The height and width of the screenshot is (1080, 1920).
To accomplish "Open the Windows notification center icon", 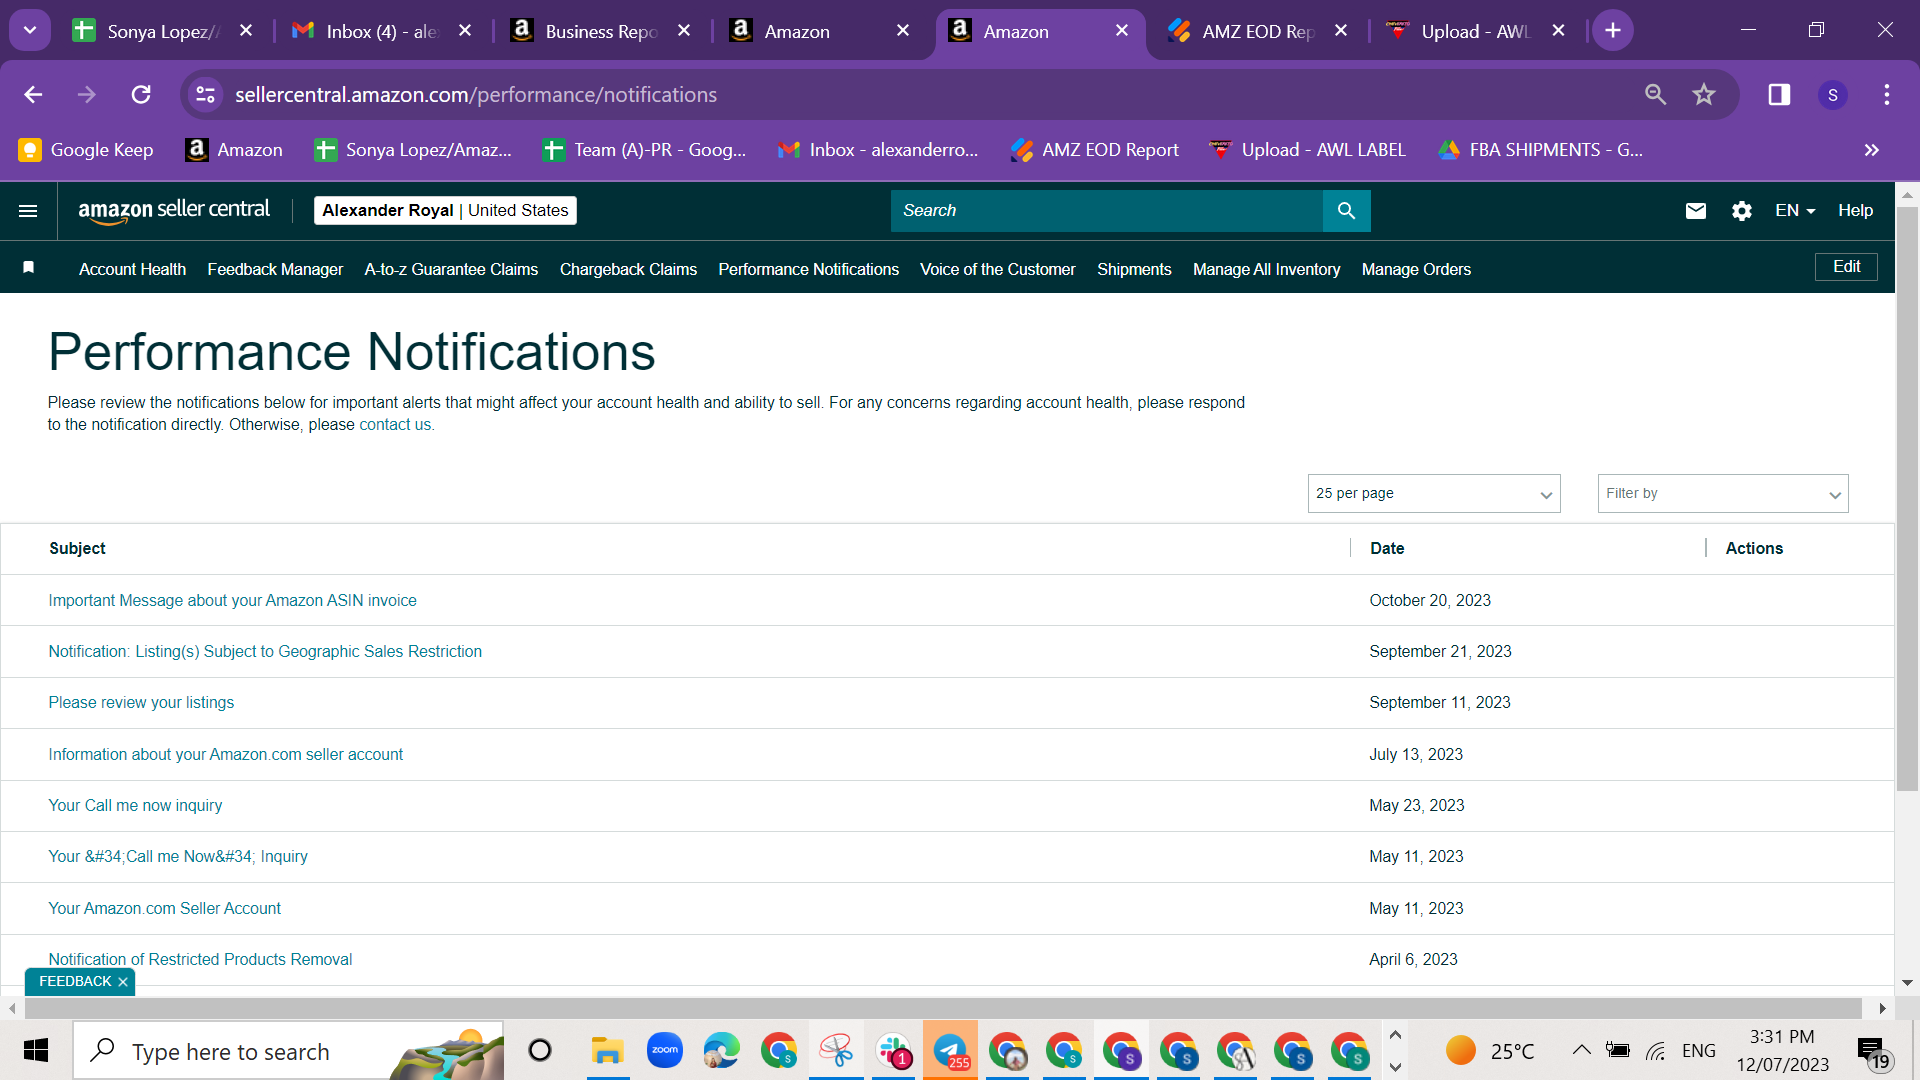I will click(x=1871, y=1051).
